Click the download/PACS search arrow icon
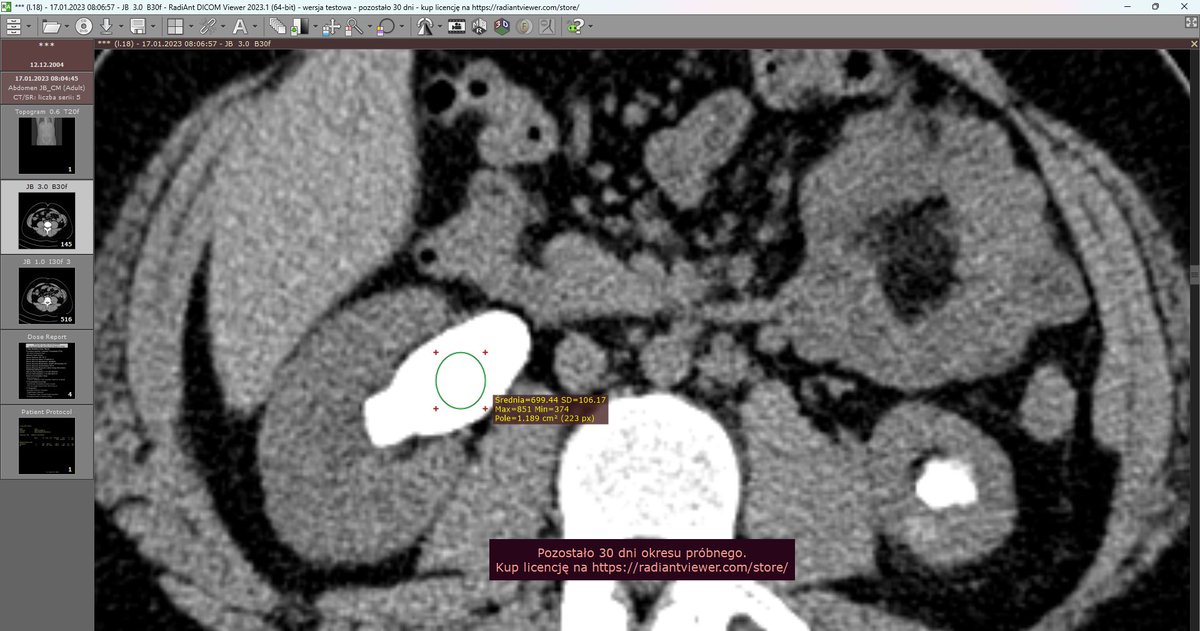 (x=106, y=26)
